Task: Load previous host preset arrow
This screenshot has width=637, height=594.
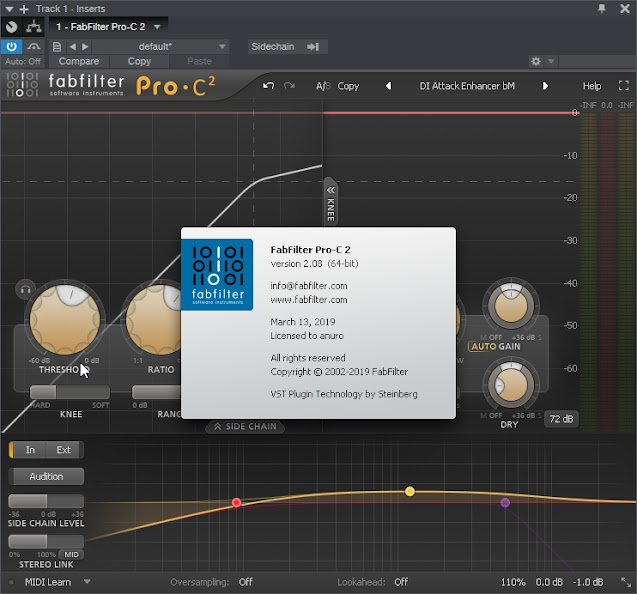Action: (x=73, y=47)
